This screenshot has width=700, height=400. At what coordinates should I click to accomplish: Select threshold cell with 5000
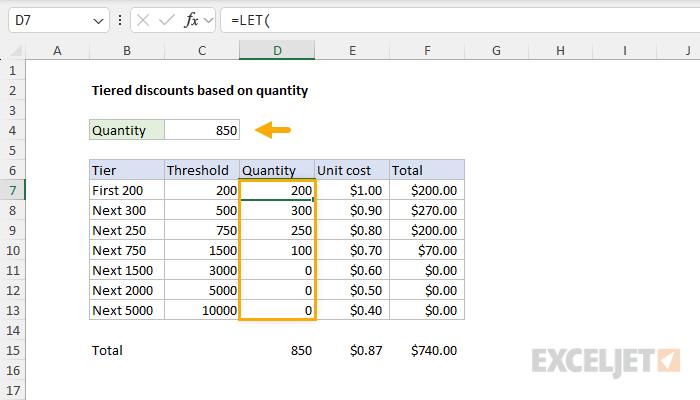pyautogui.click(x=202, y=291)
